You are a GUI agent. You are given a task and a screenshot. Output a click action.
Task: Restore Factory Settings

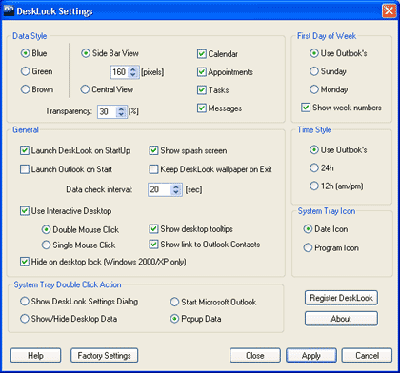(x=104, y=356)
